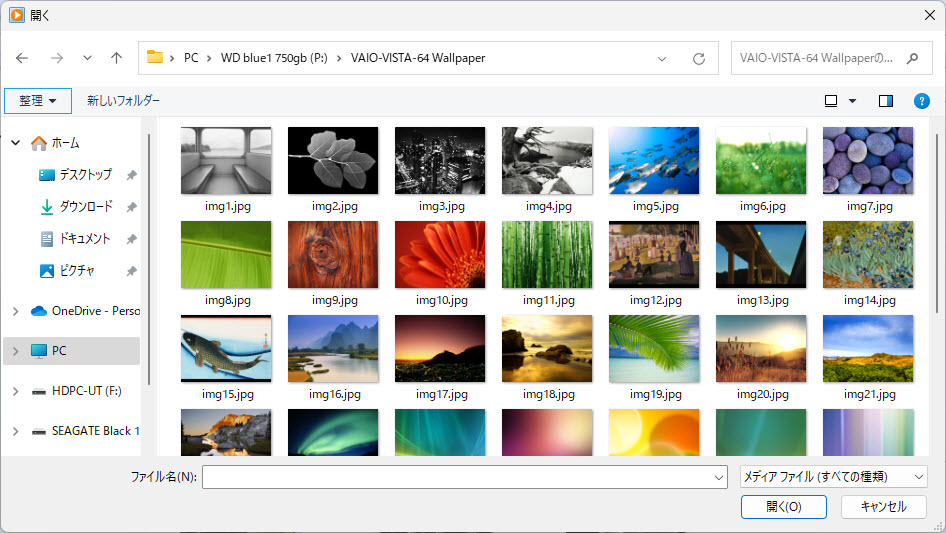Toggle the preview pane button
946x533 pixels.
(885, 101)
